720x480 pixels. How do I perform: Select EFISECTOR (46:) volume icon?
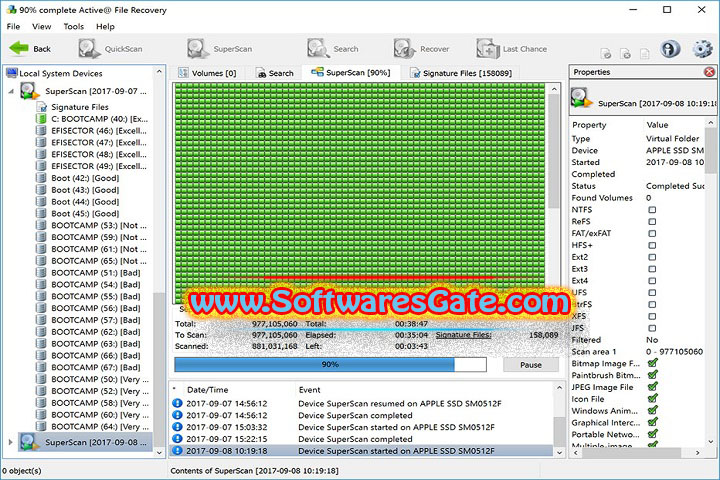tap(41, 131)
